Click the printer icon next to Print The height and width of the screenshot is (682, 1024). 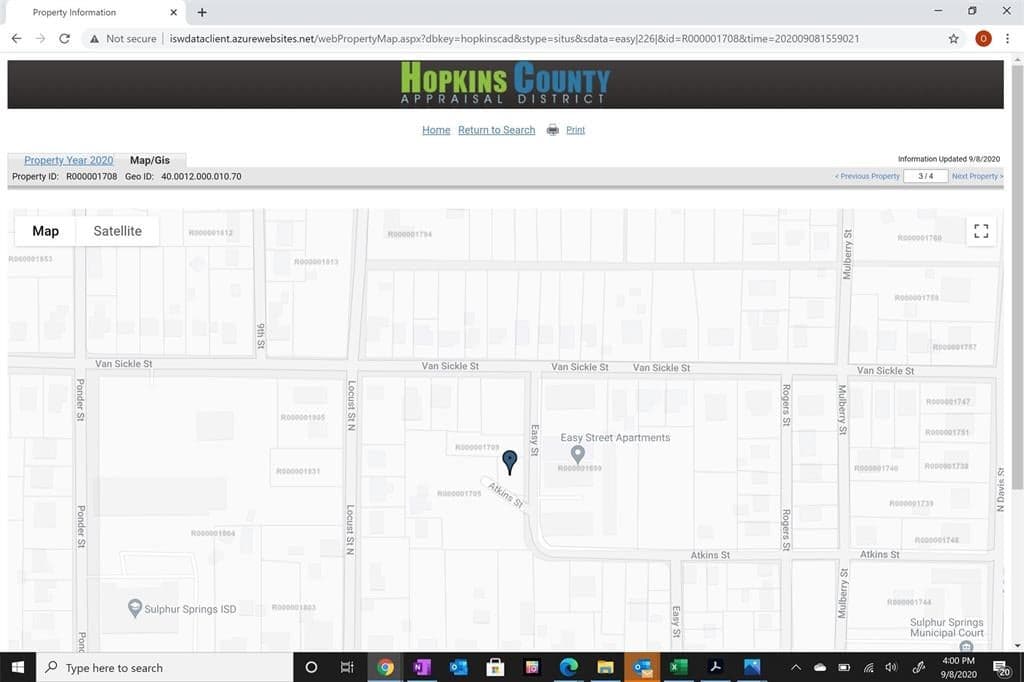click(x=552, y=129)
